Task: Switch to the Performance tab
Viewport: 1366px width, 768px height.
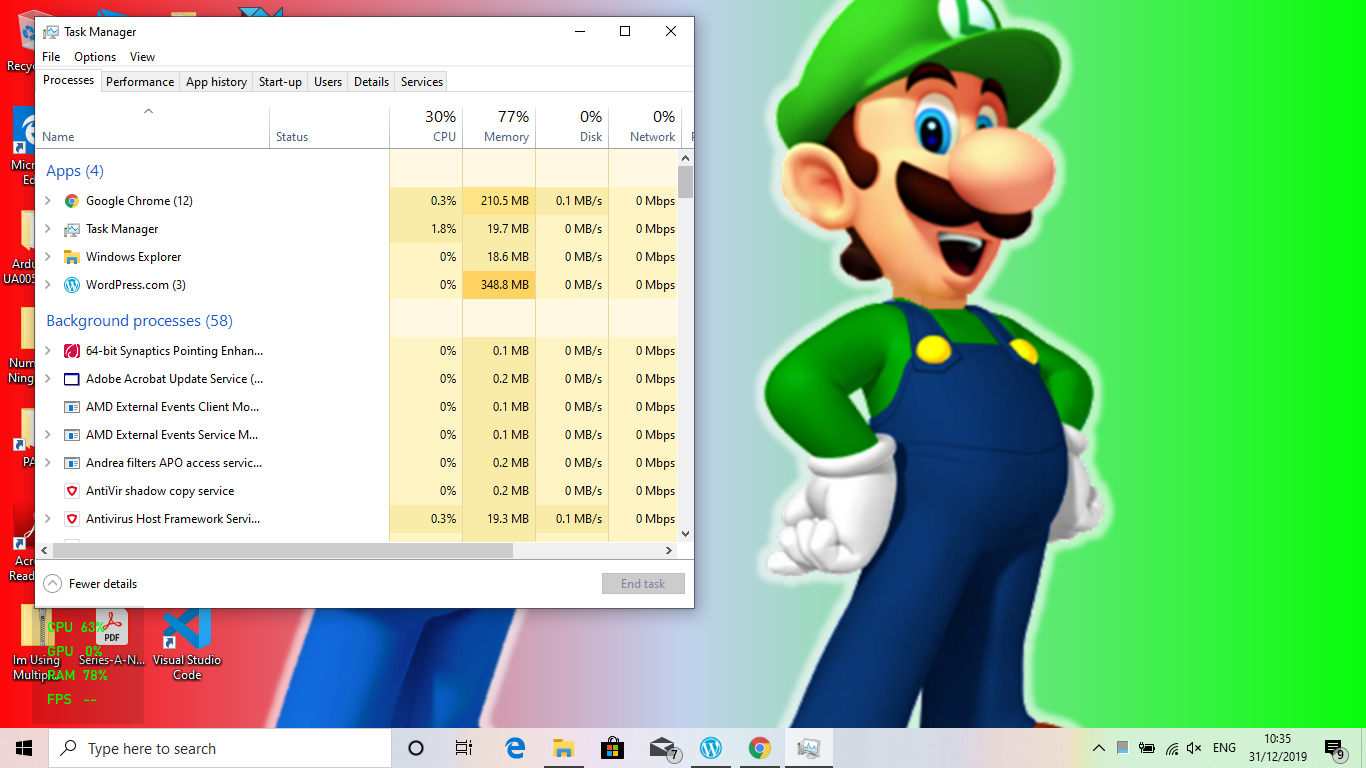Action: coord(140,82)
